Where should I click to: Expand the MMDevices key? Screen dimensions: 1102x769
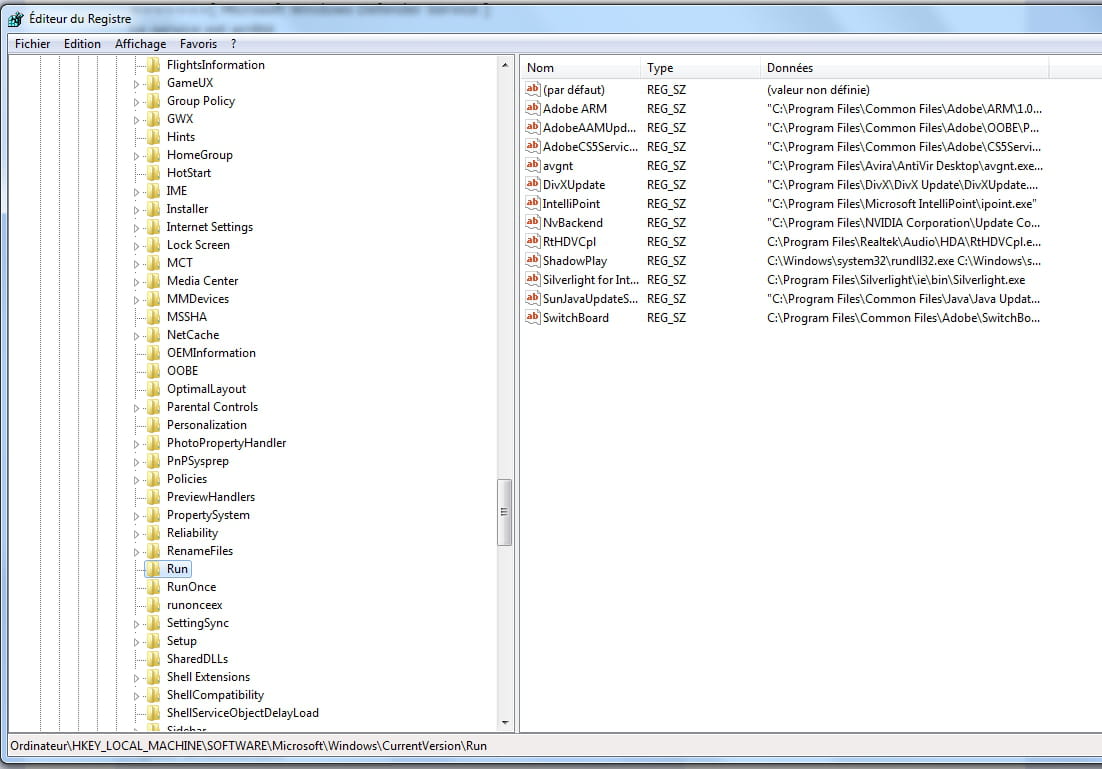[x=136, y=300]
